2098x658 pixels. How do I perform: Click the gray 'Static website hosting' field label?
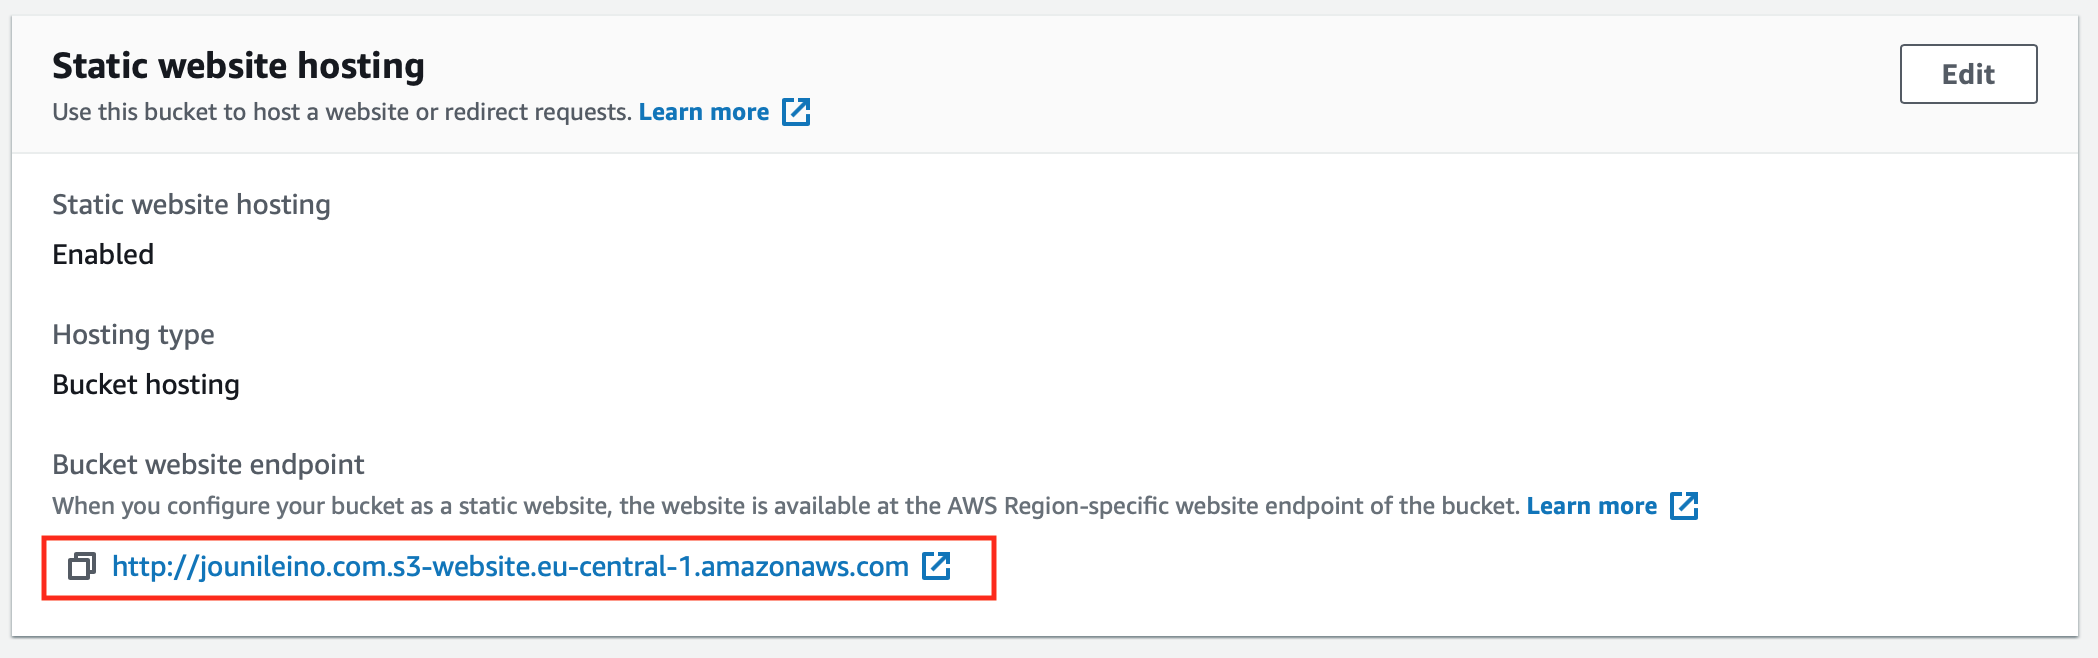tap(191, 204)
